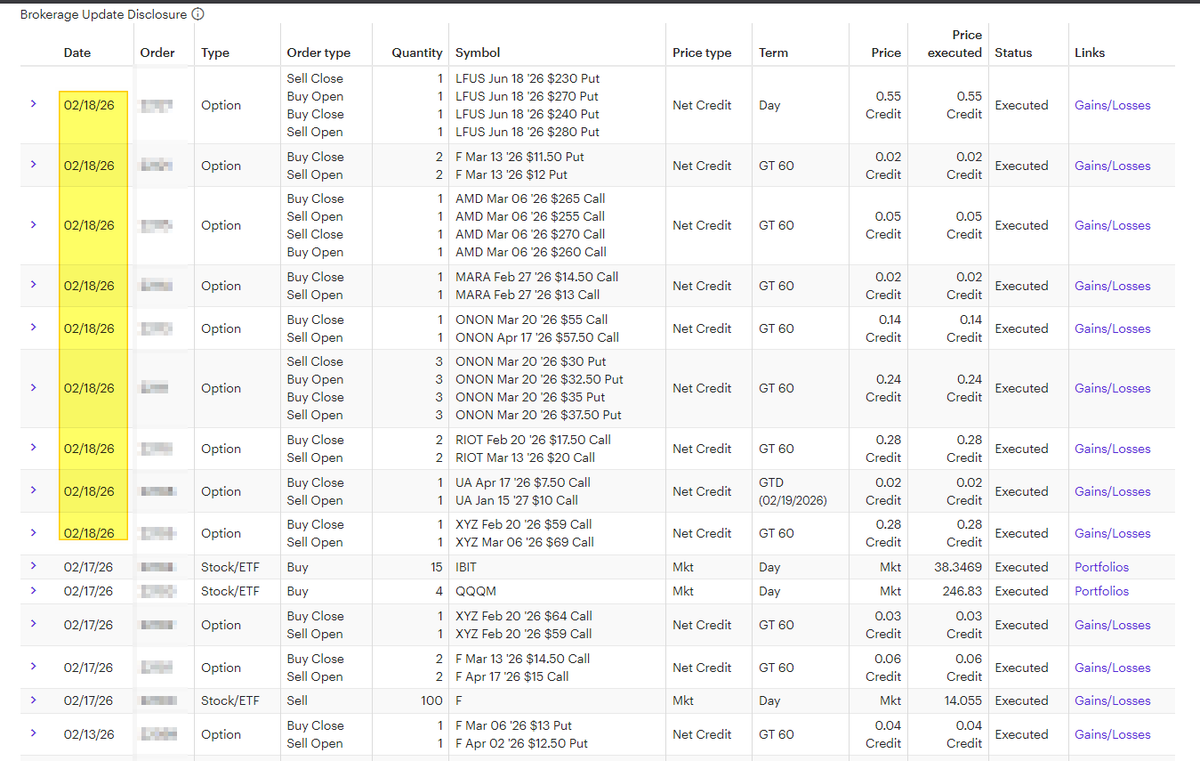Viewport: 1200px width, 761px height.
Task: Open Gains/Losses for the UA order
Action: [x=1112, y=491]
